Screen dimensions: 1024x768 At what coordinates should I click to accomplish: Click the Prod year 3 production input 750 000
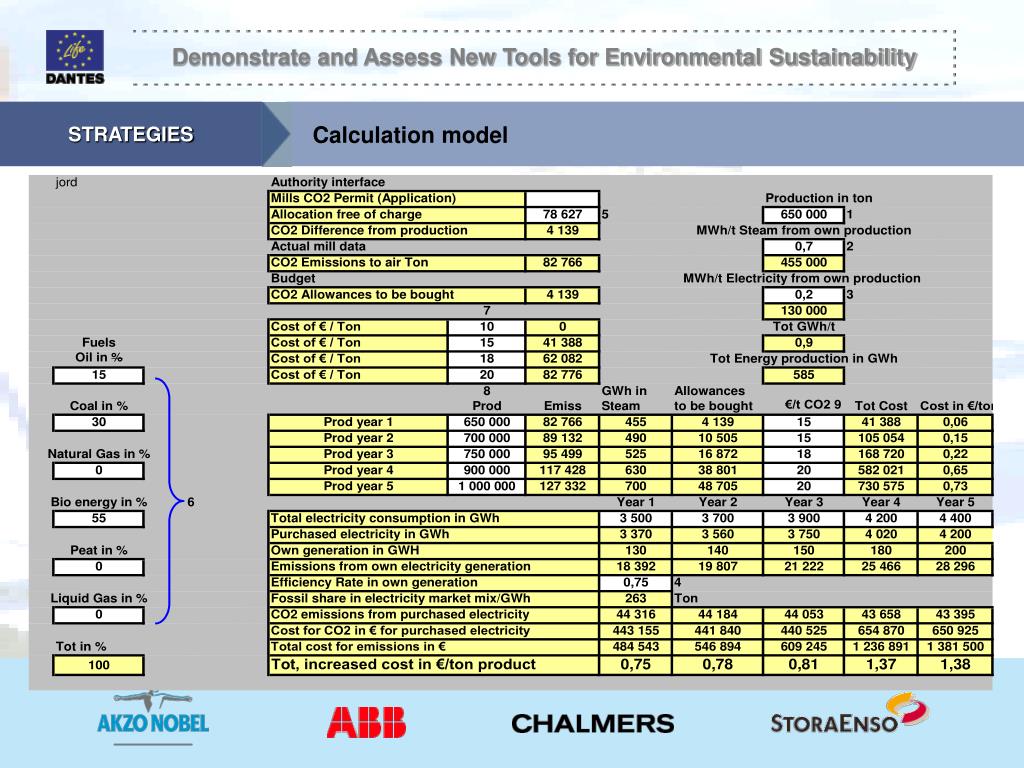pos(487,454)
